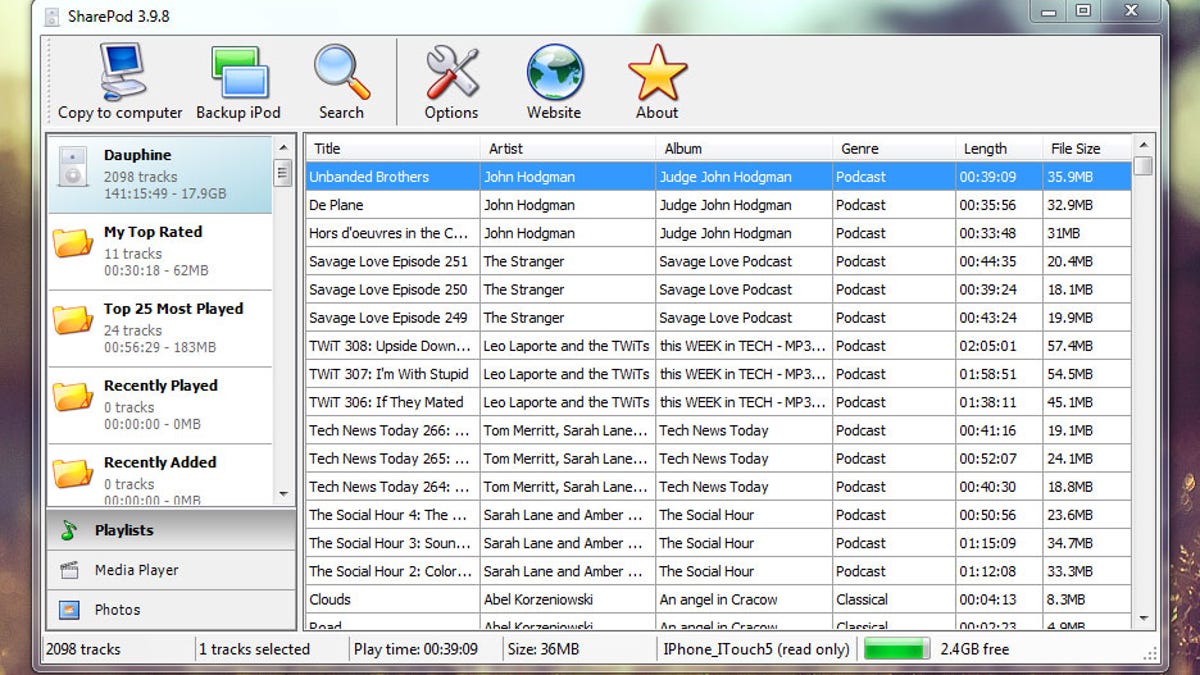Sort tracks by the Genre column header

(x=893, y=148)
